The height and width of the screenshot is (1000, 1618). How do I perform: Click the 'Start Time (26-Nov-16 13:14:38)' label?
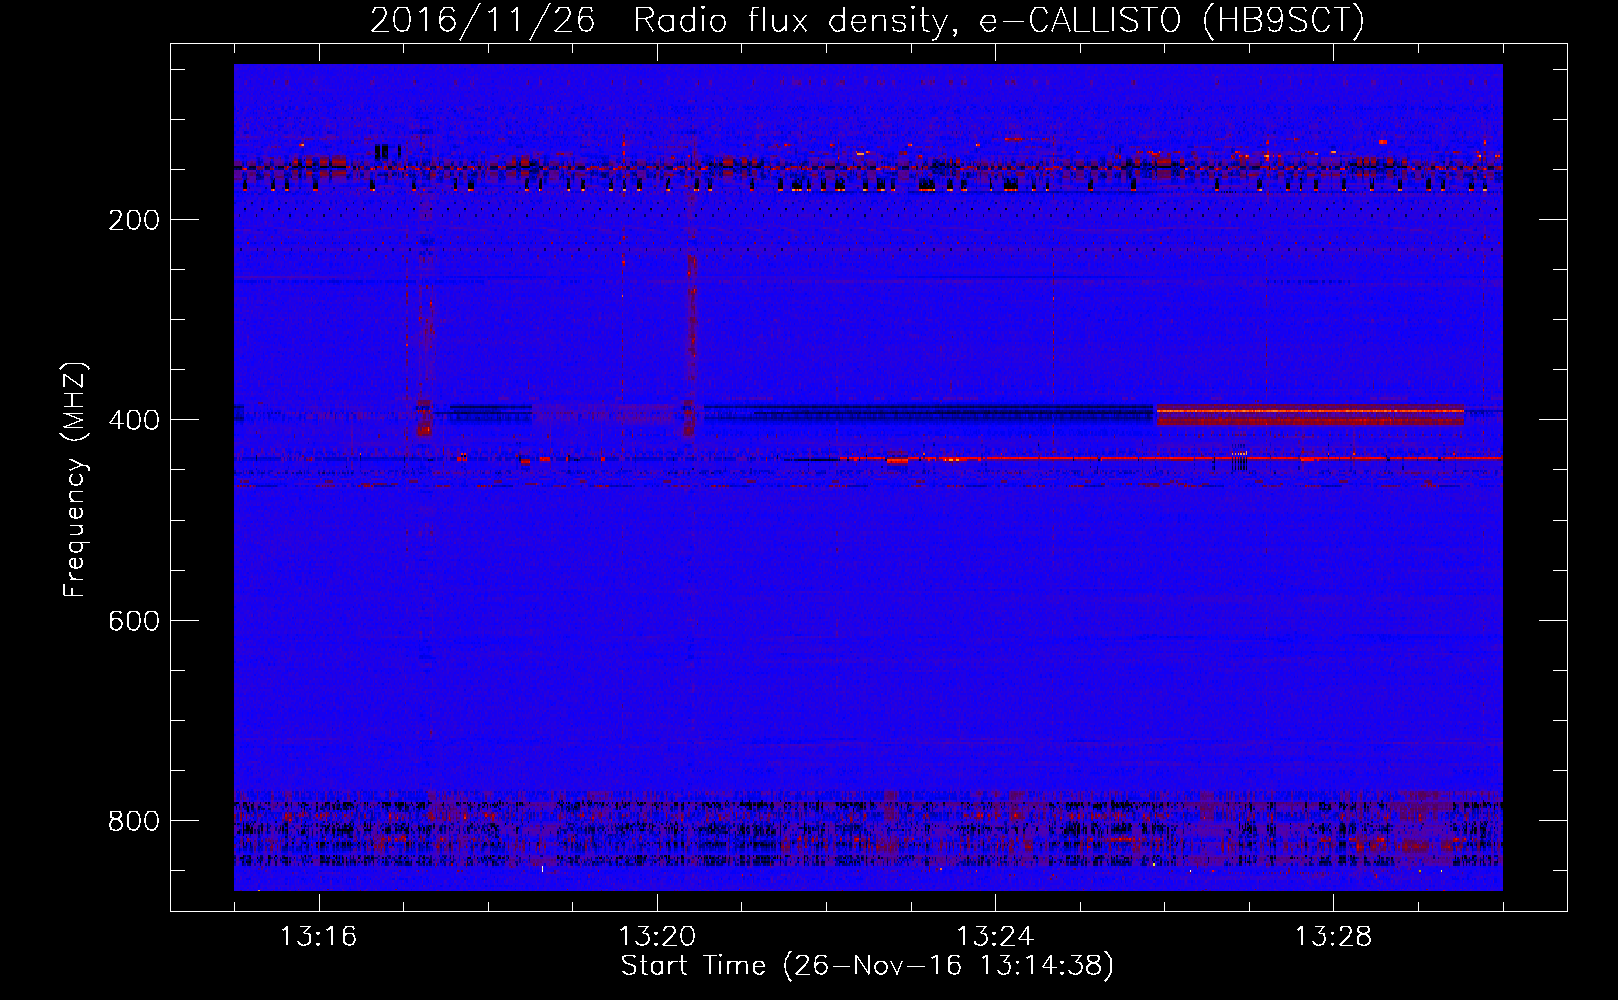pos(867,965)
